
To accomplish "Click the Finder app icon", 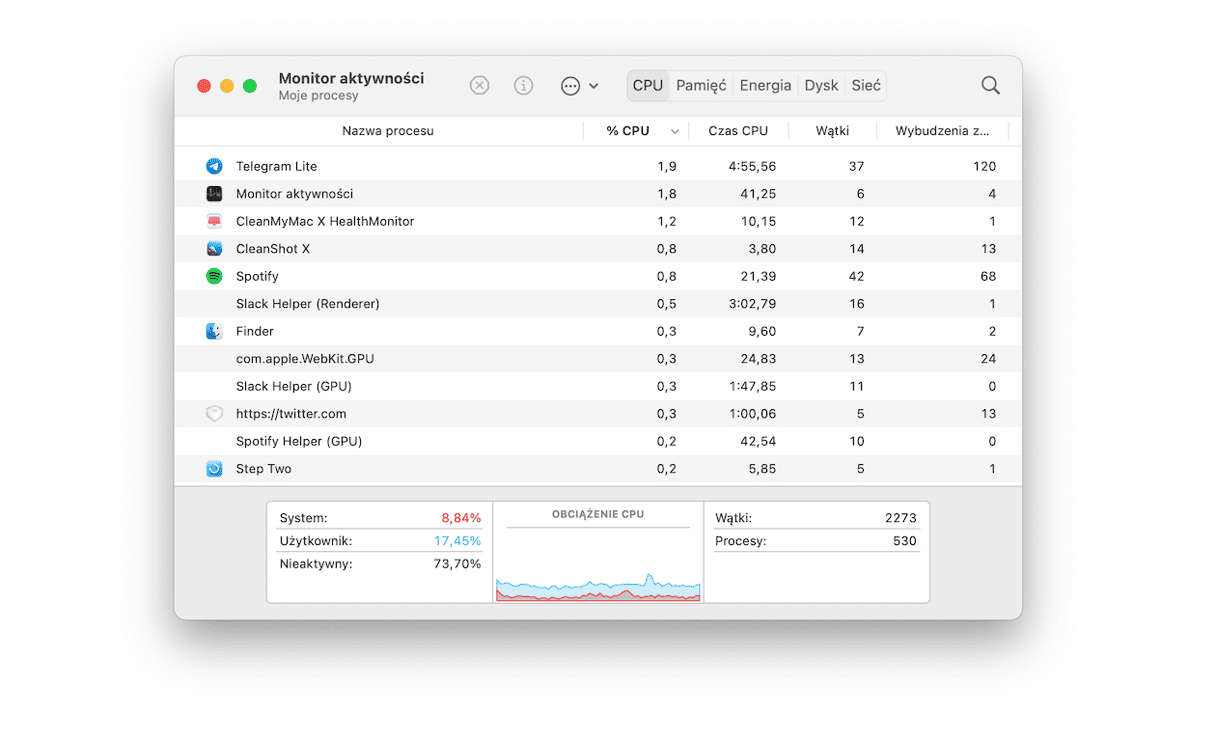I will pyautogui.click(x=214, y=331).
